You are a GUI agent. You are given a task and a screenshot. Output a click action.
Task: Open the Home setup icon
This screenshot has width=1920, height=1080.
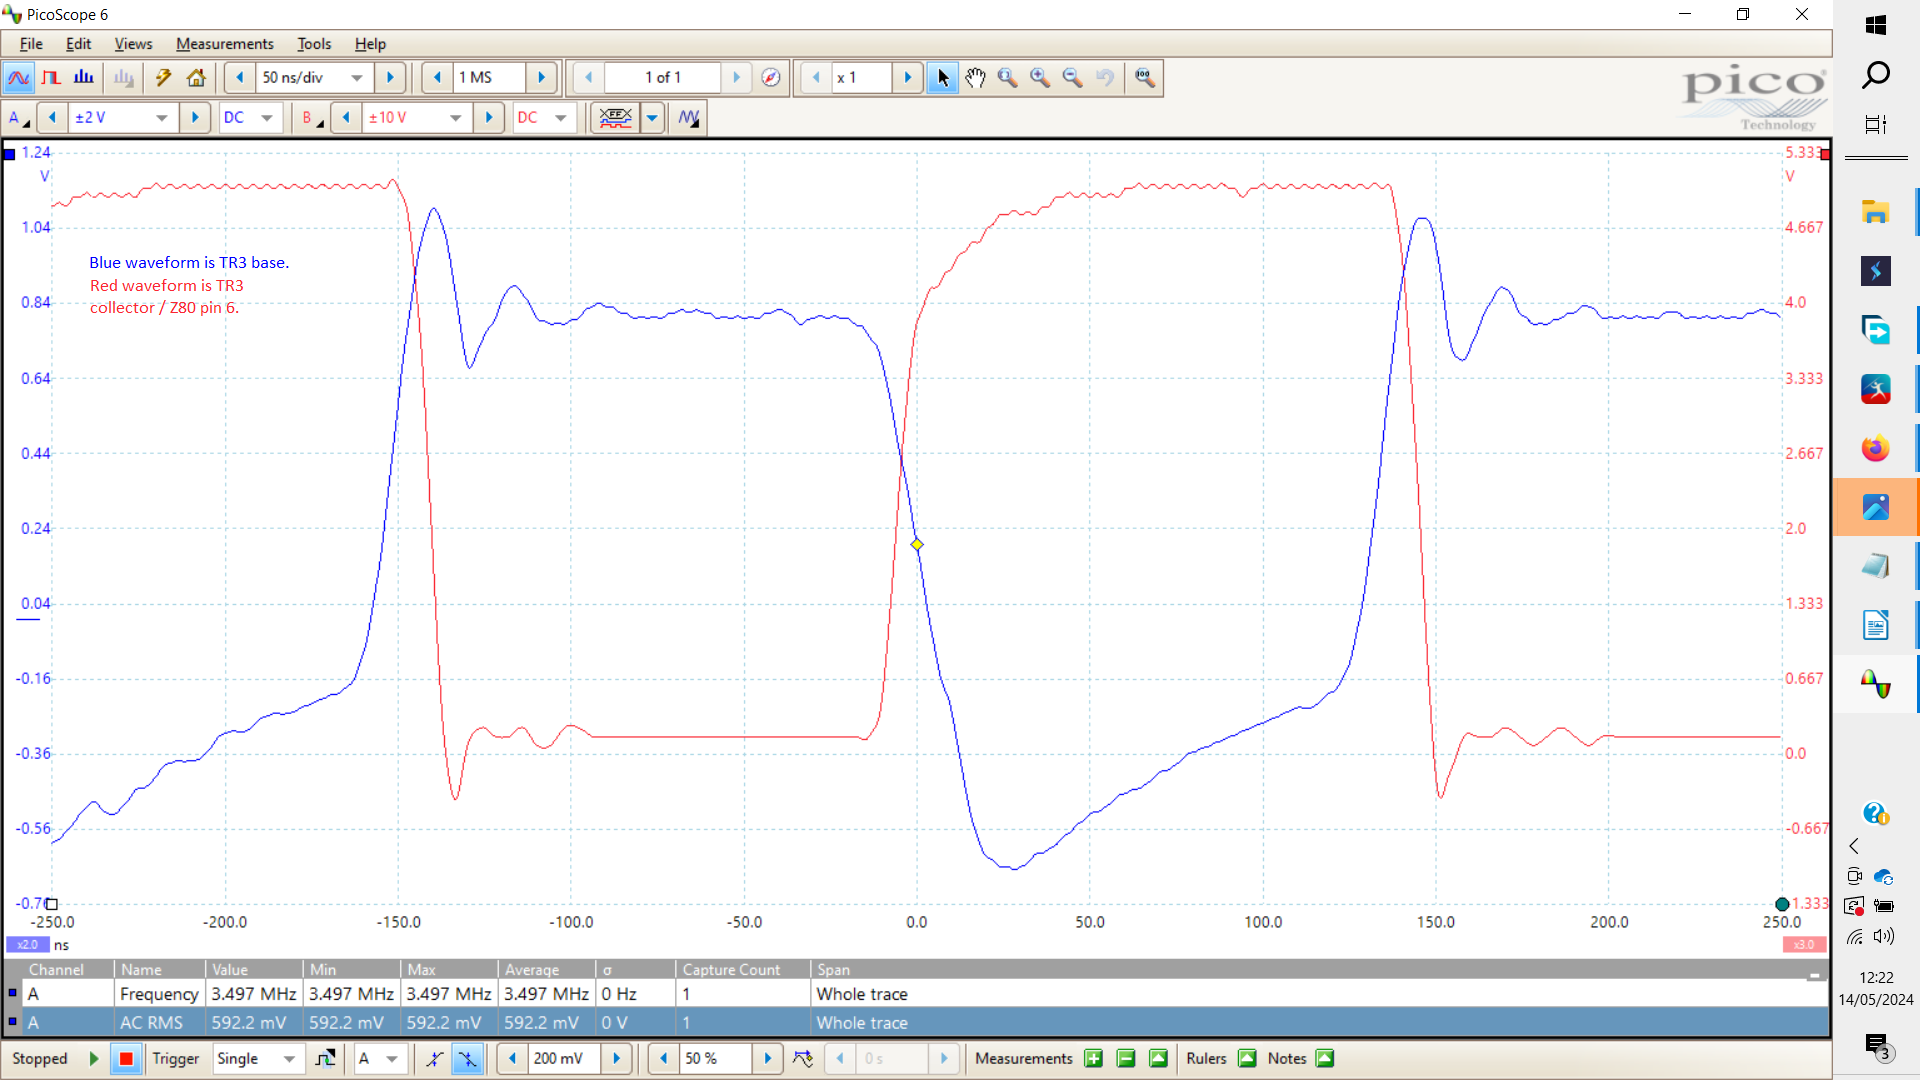[x=196, y=78]
